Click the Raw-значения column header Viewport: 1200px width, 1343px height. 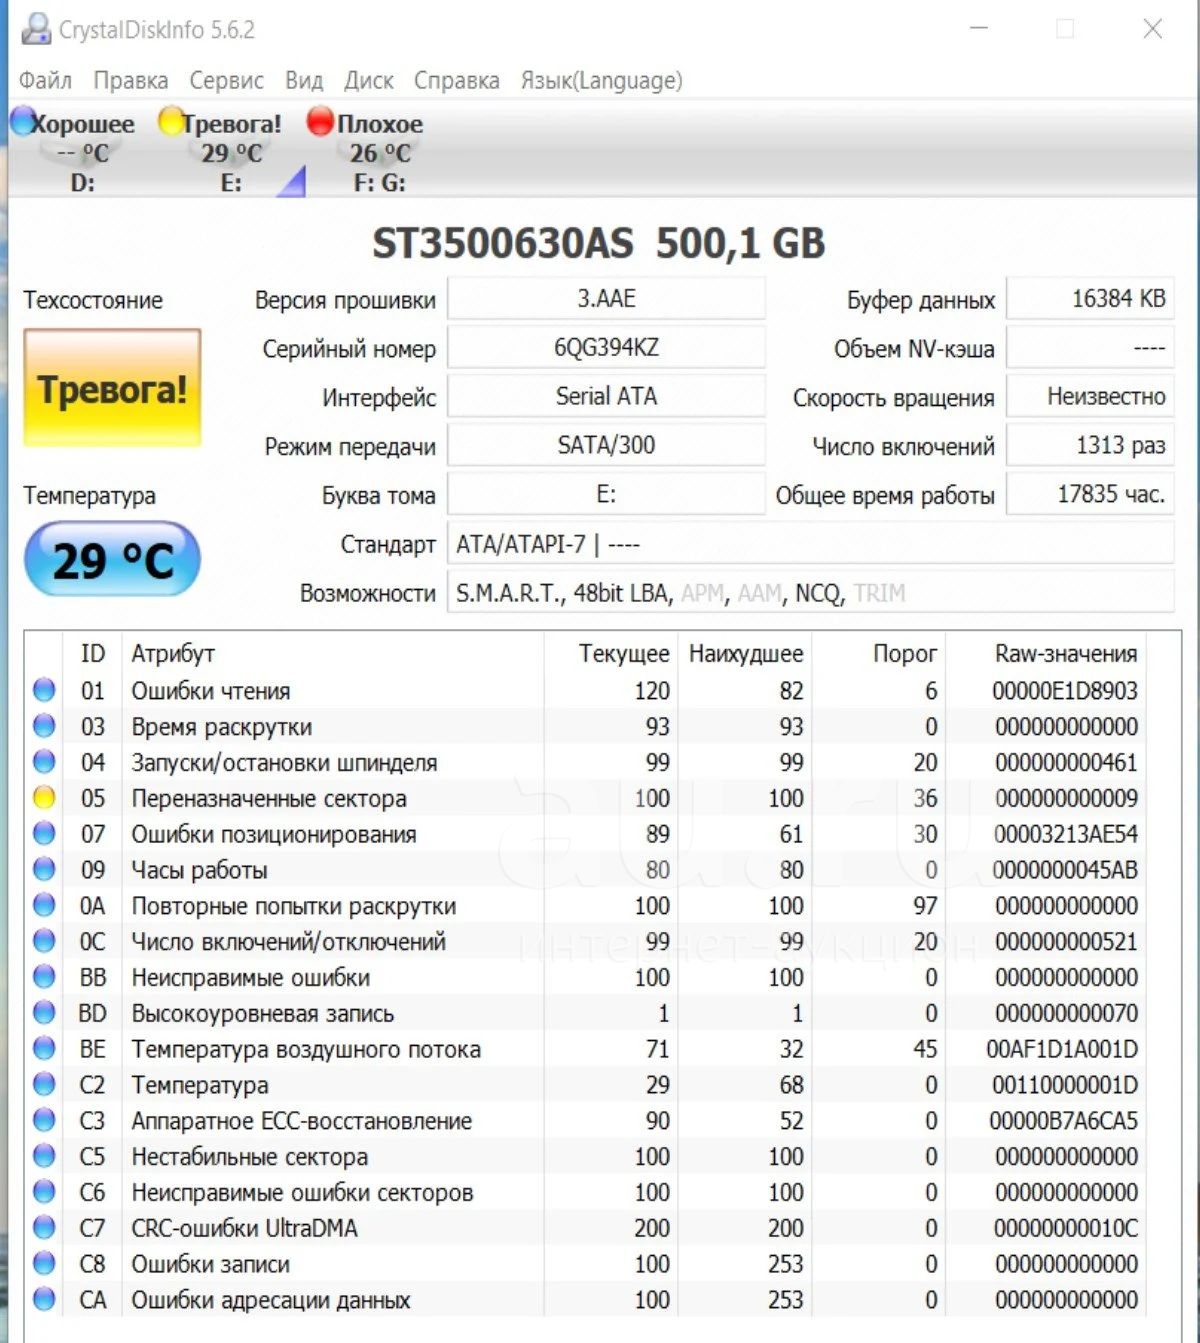click(x=1066, y=653)
